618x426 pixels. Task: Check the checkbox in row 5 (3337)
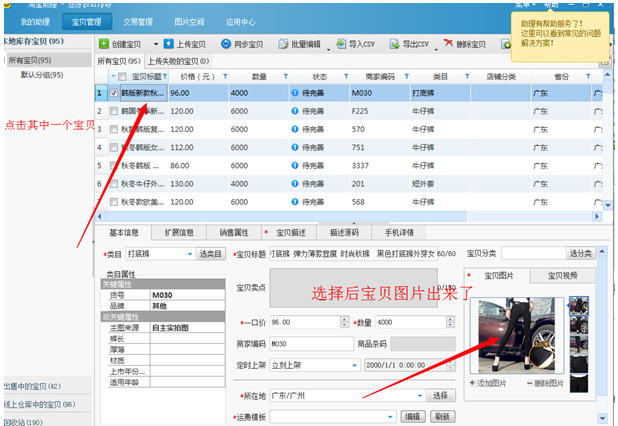coord(114,166)
